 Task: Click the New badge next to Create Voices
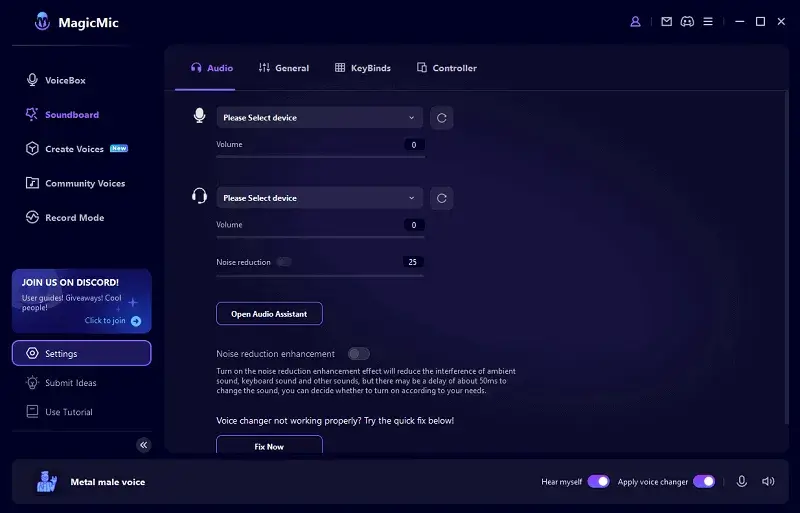click(x=119, y=149)
